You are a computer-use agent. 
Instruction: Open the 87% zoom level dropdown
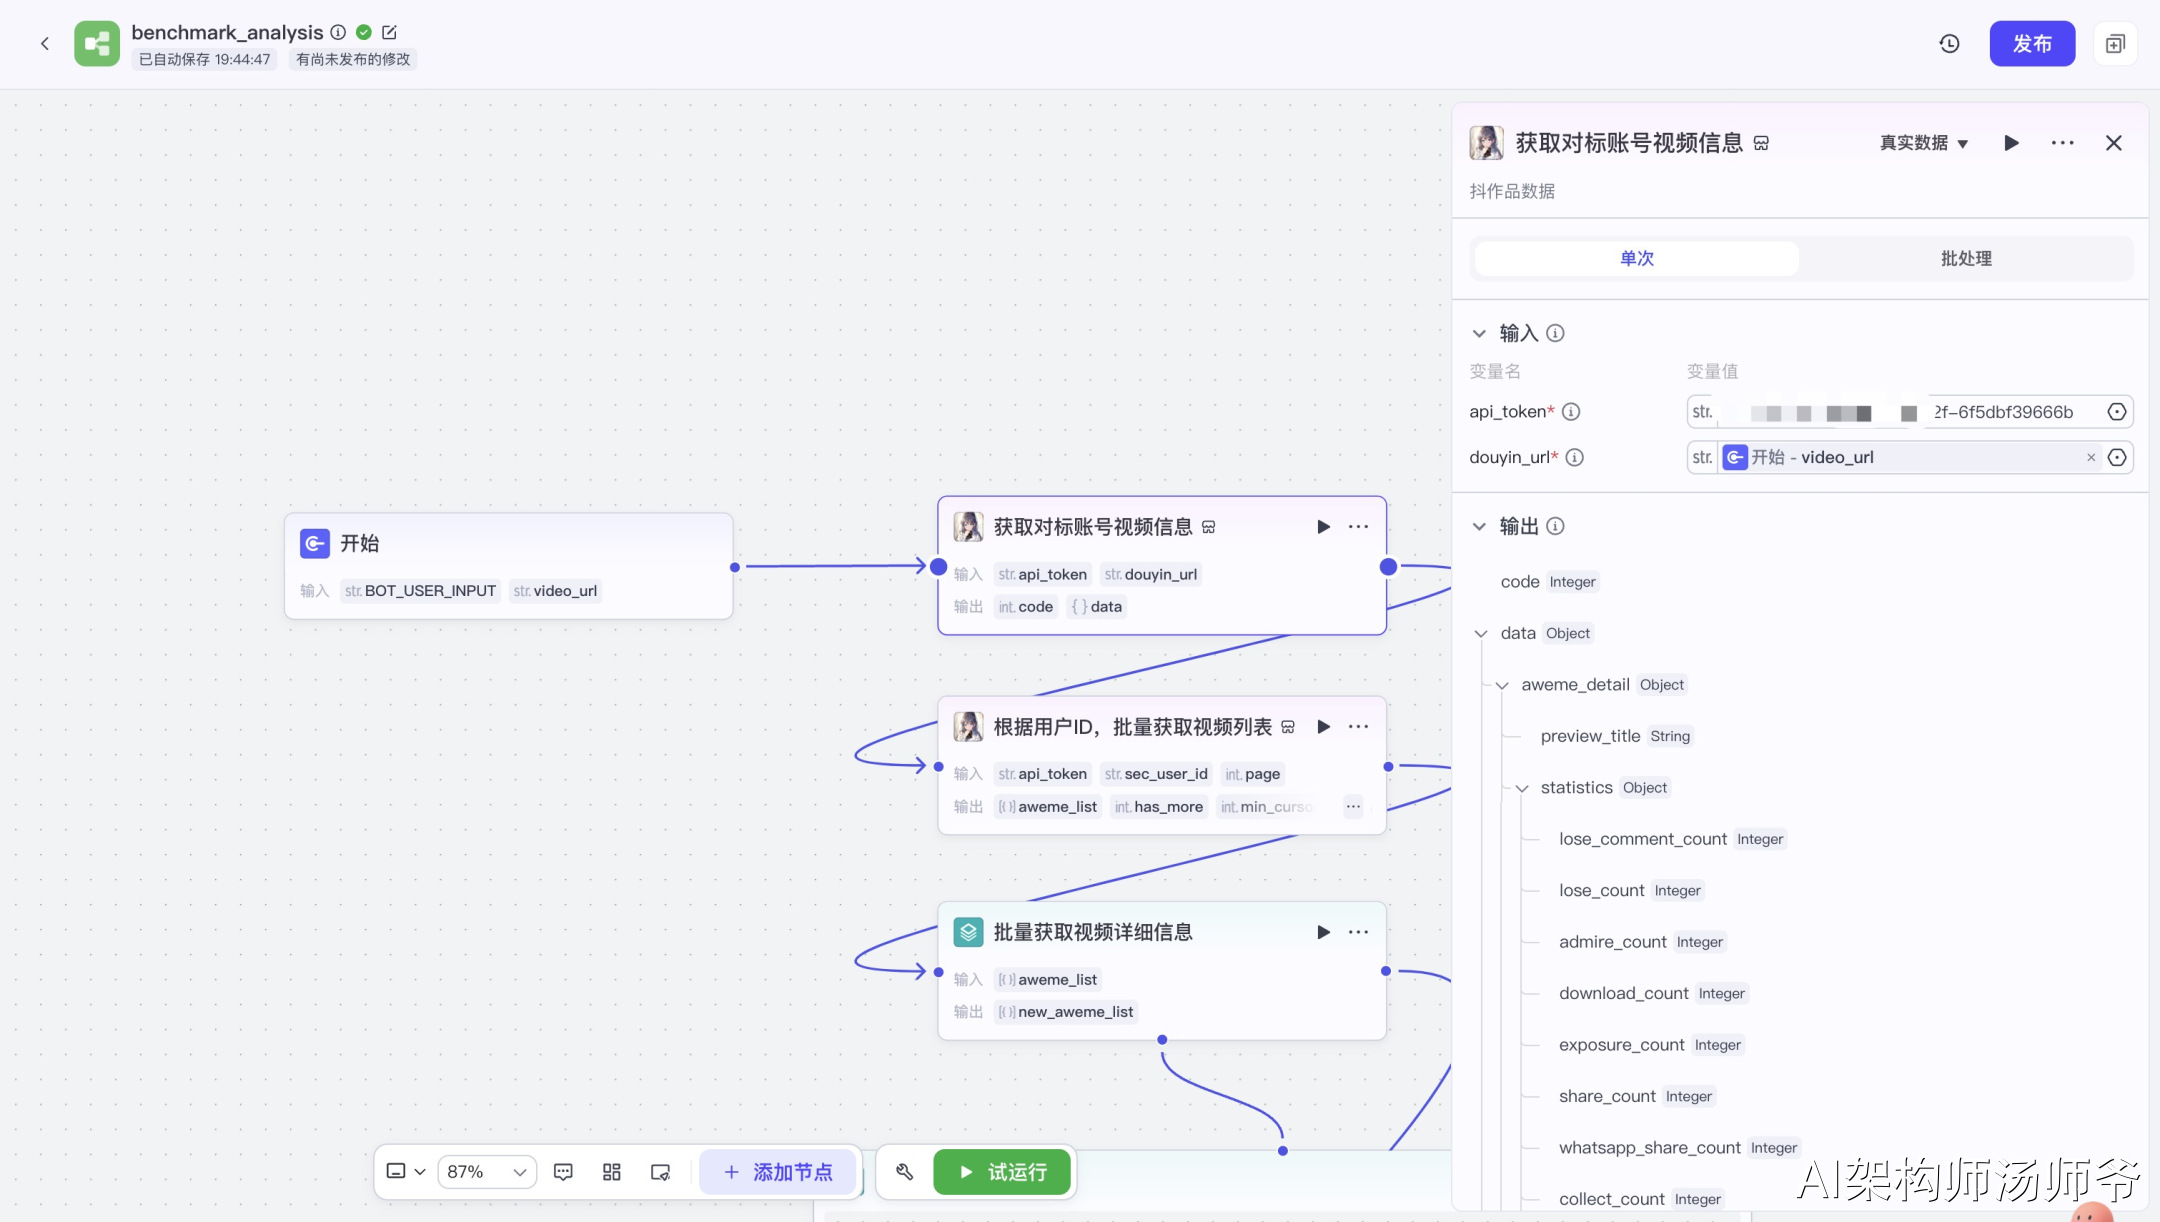(487, 1172)
